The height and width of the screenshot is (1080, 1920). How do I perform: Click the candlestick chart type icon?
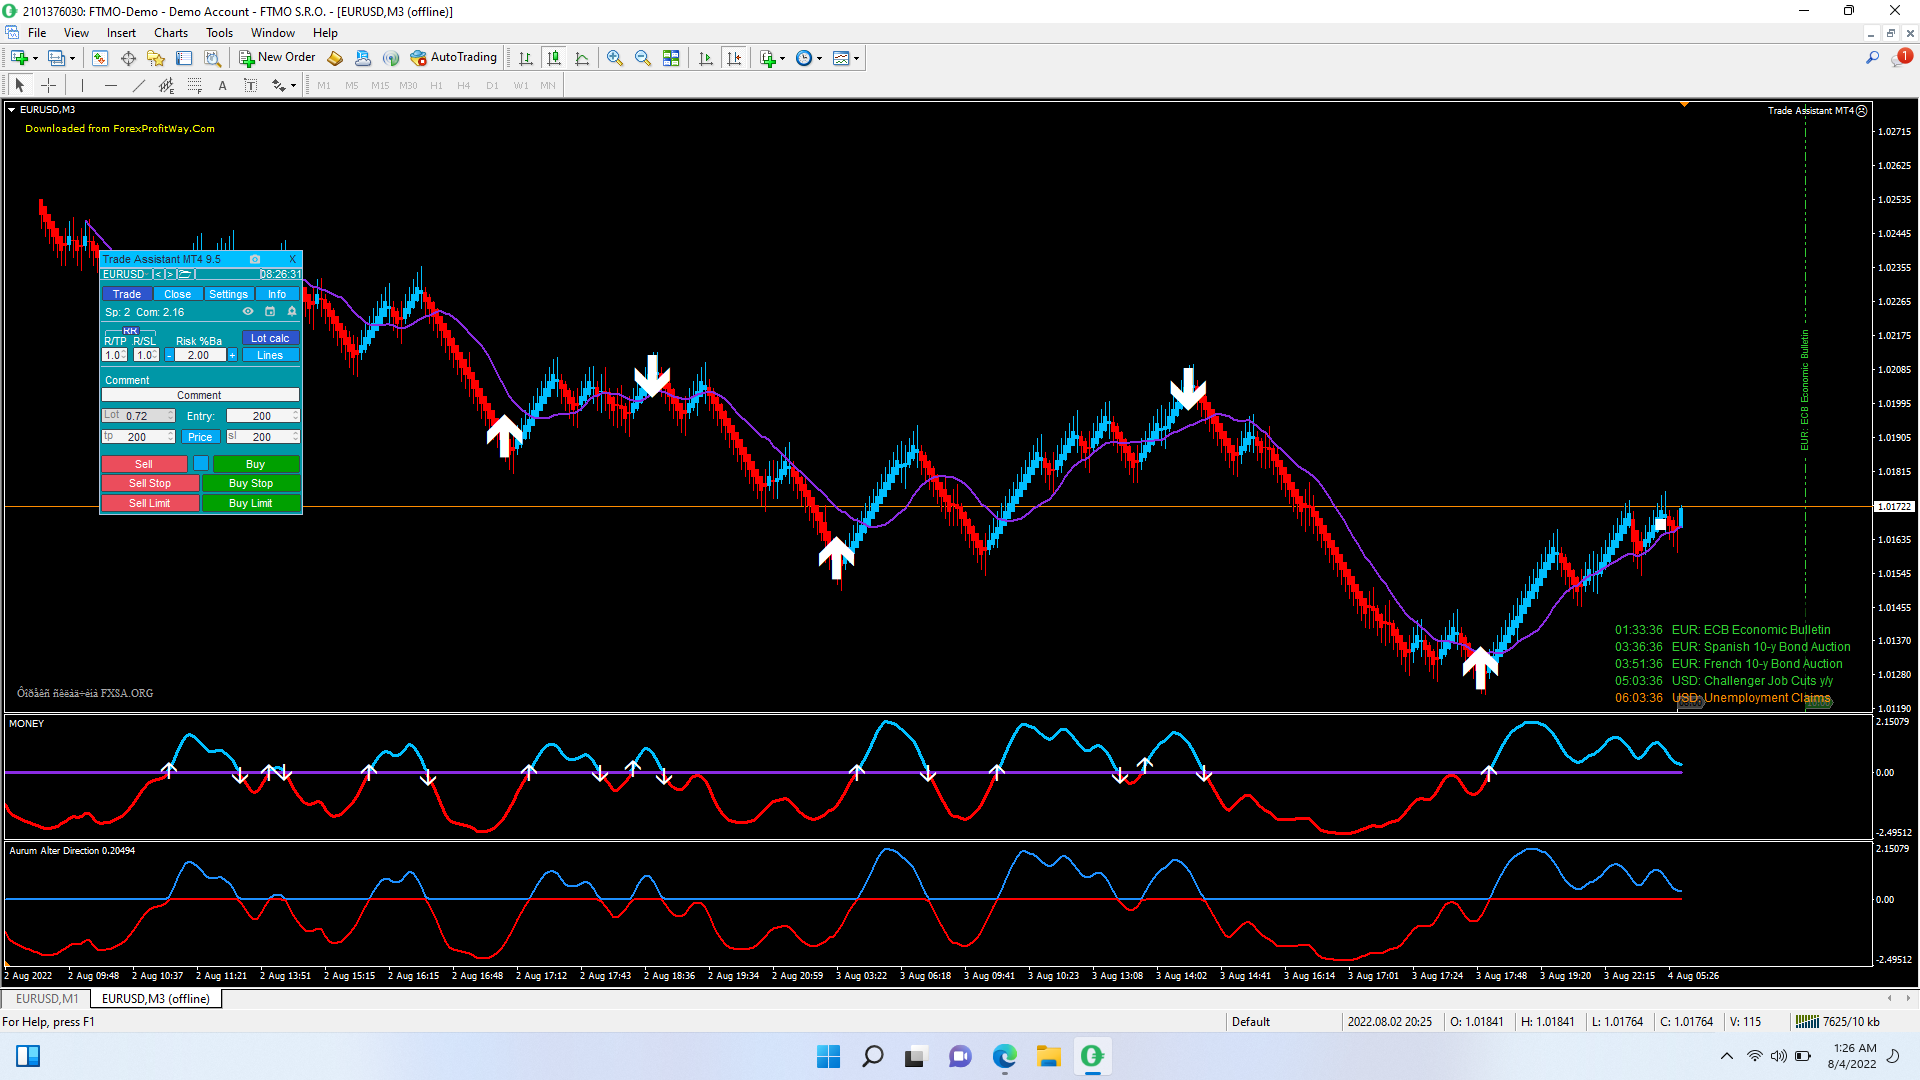coord(554,58)
